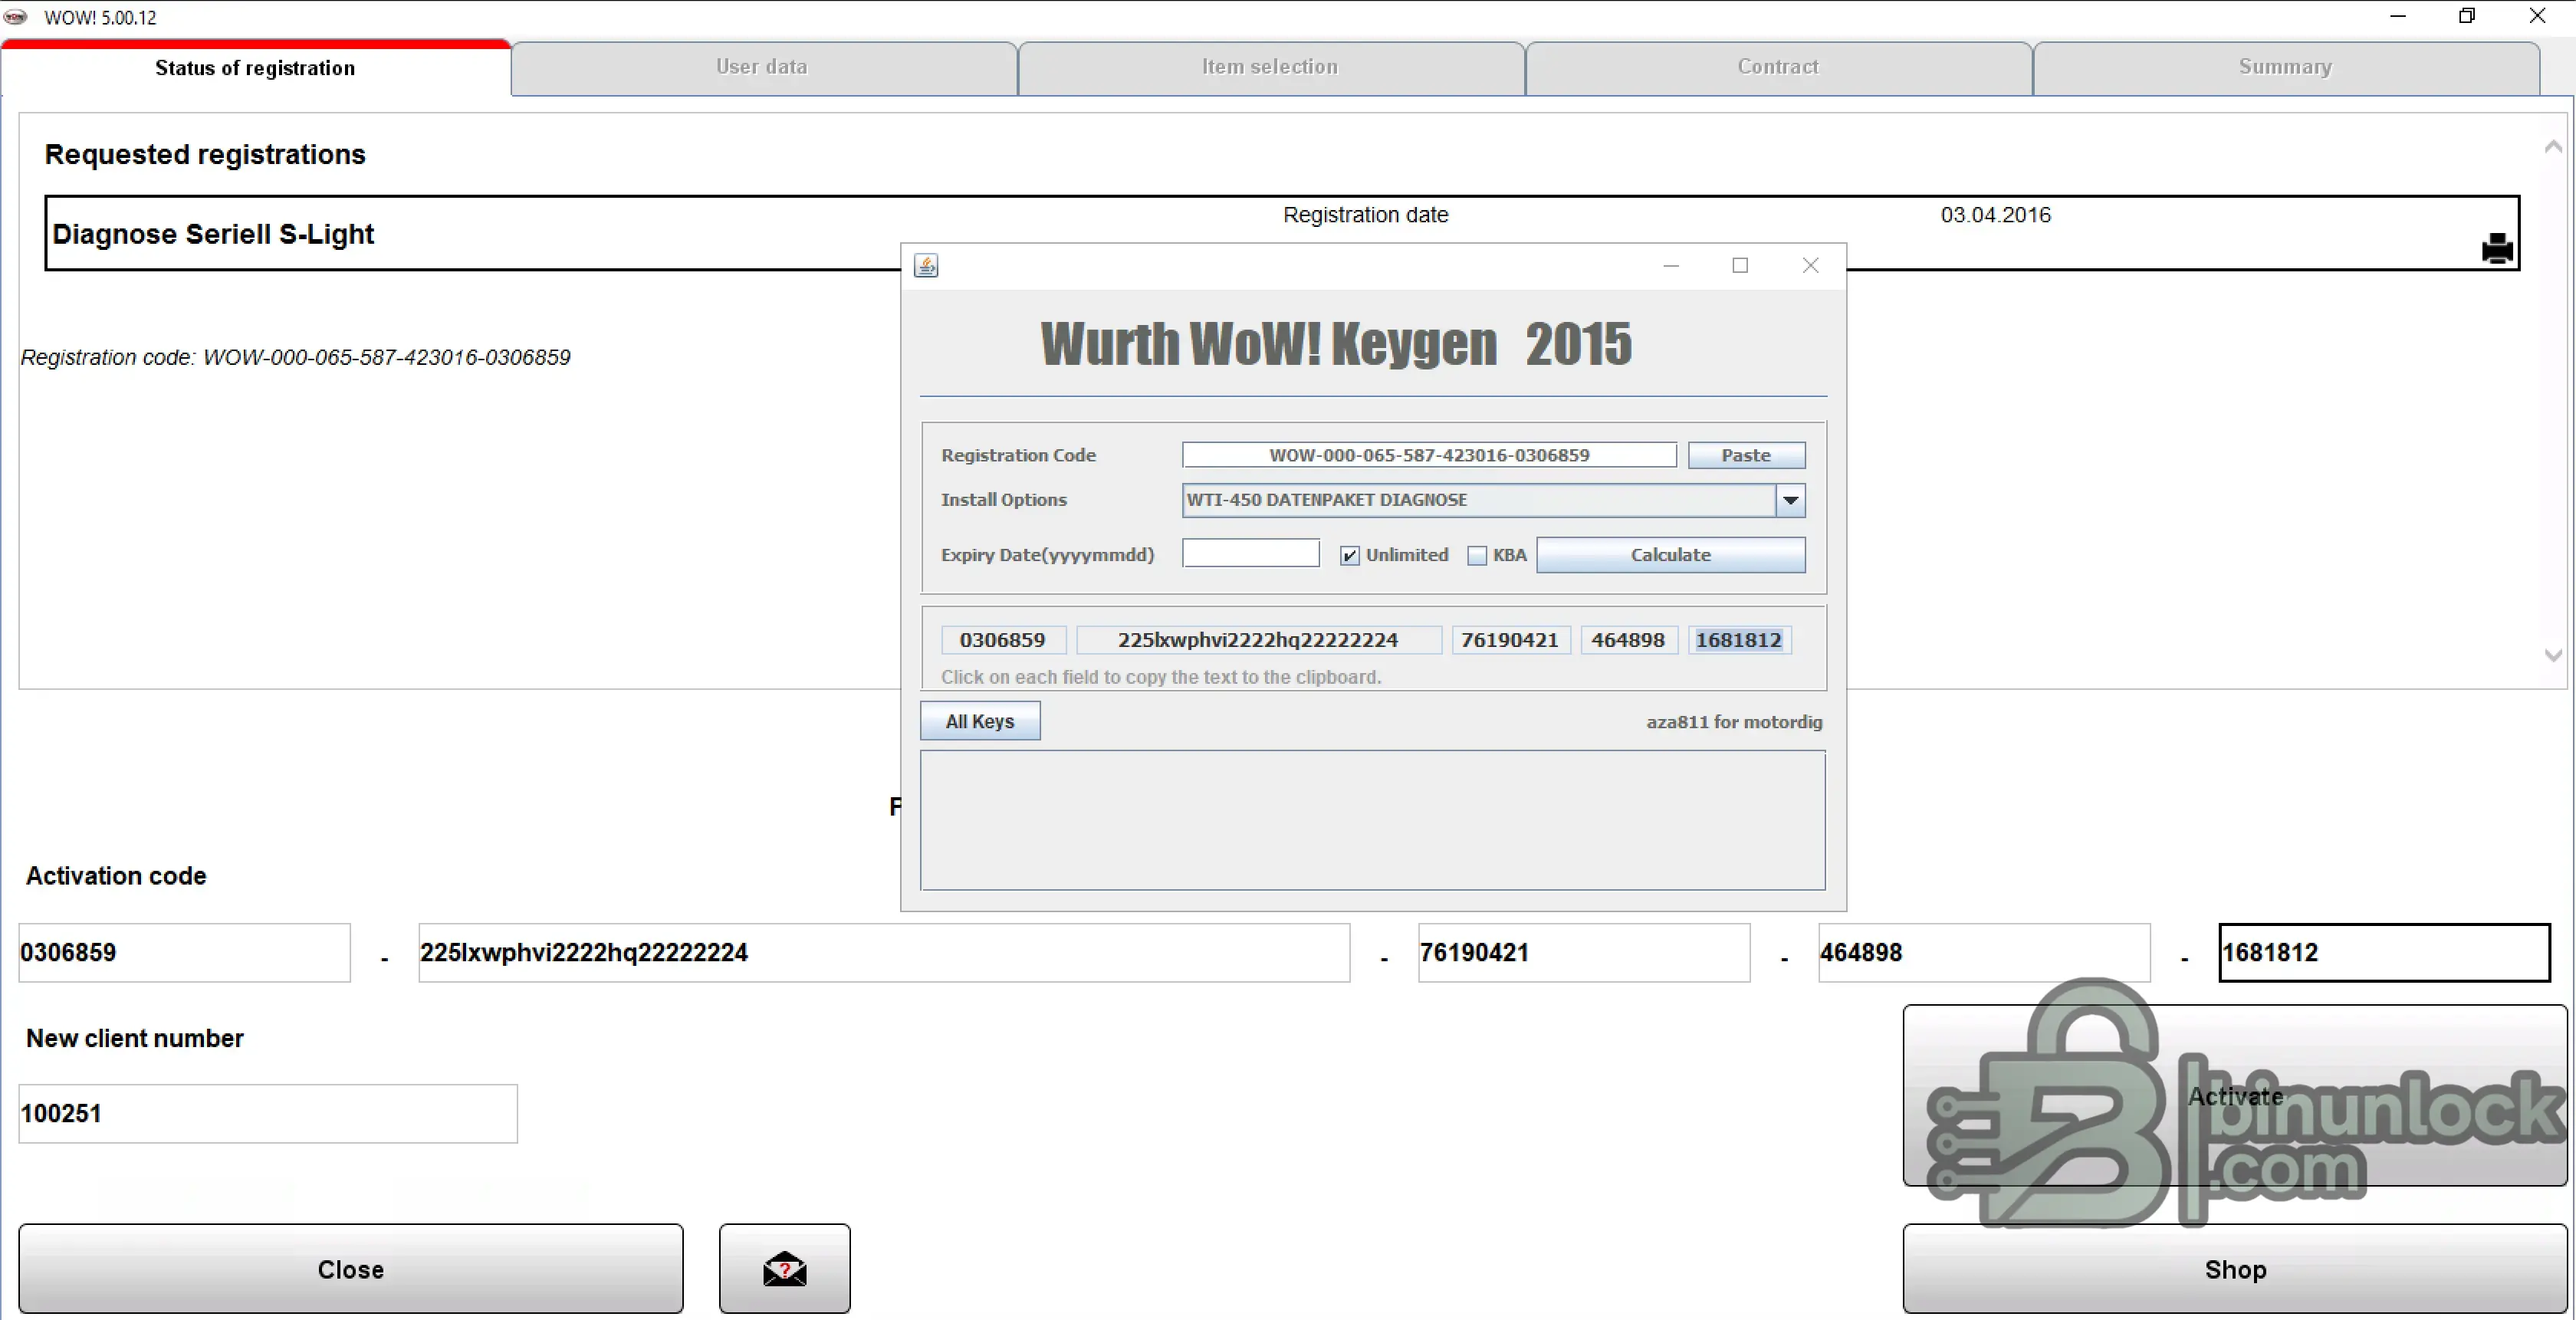Click the last Activation code box containing 1681812
The image size is (2576, 1320).
[x=2384, y=953]
